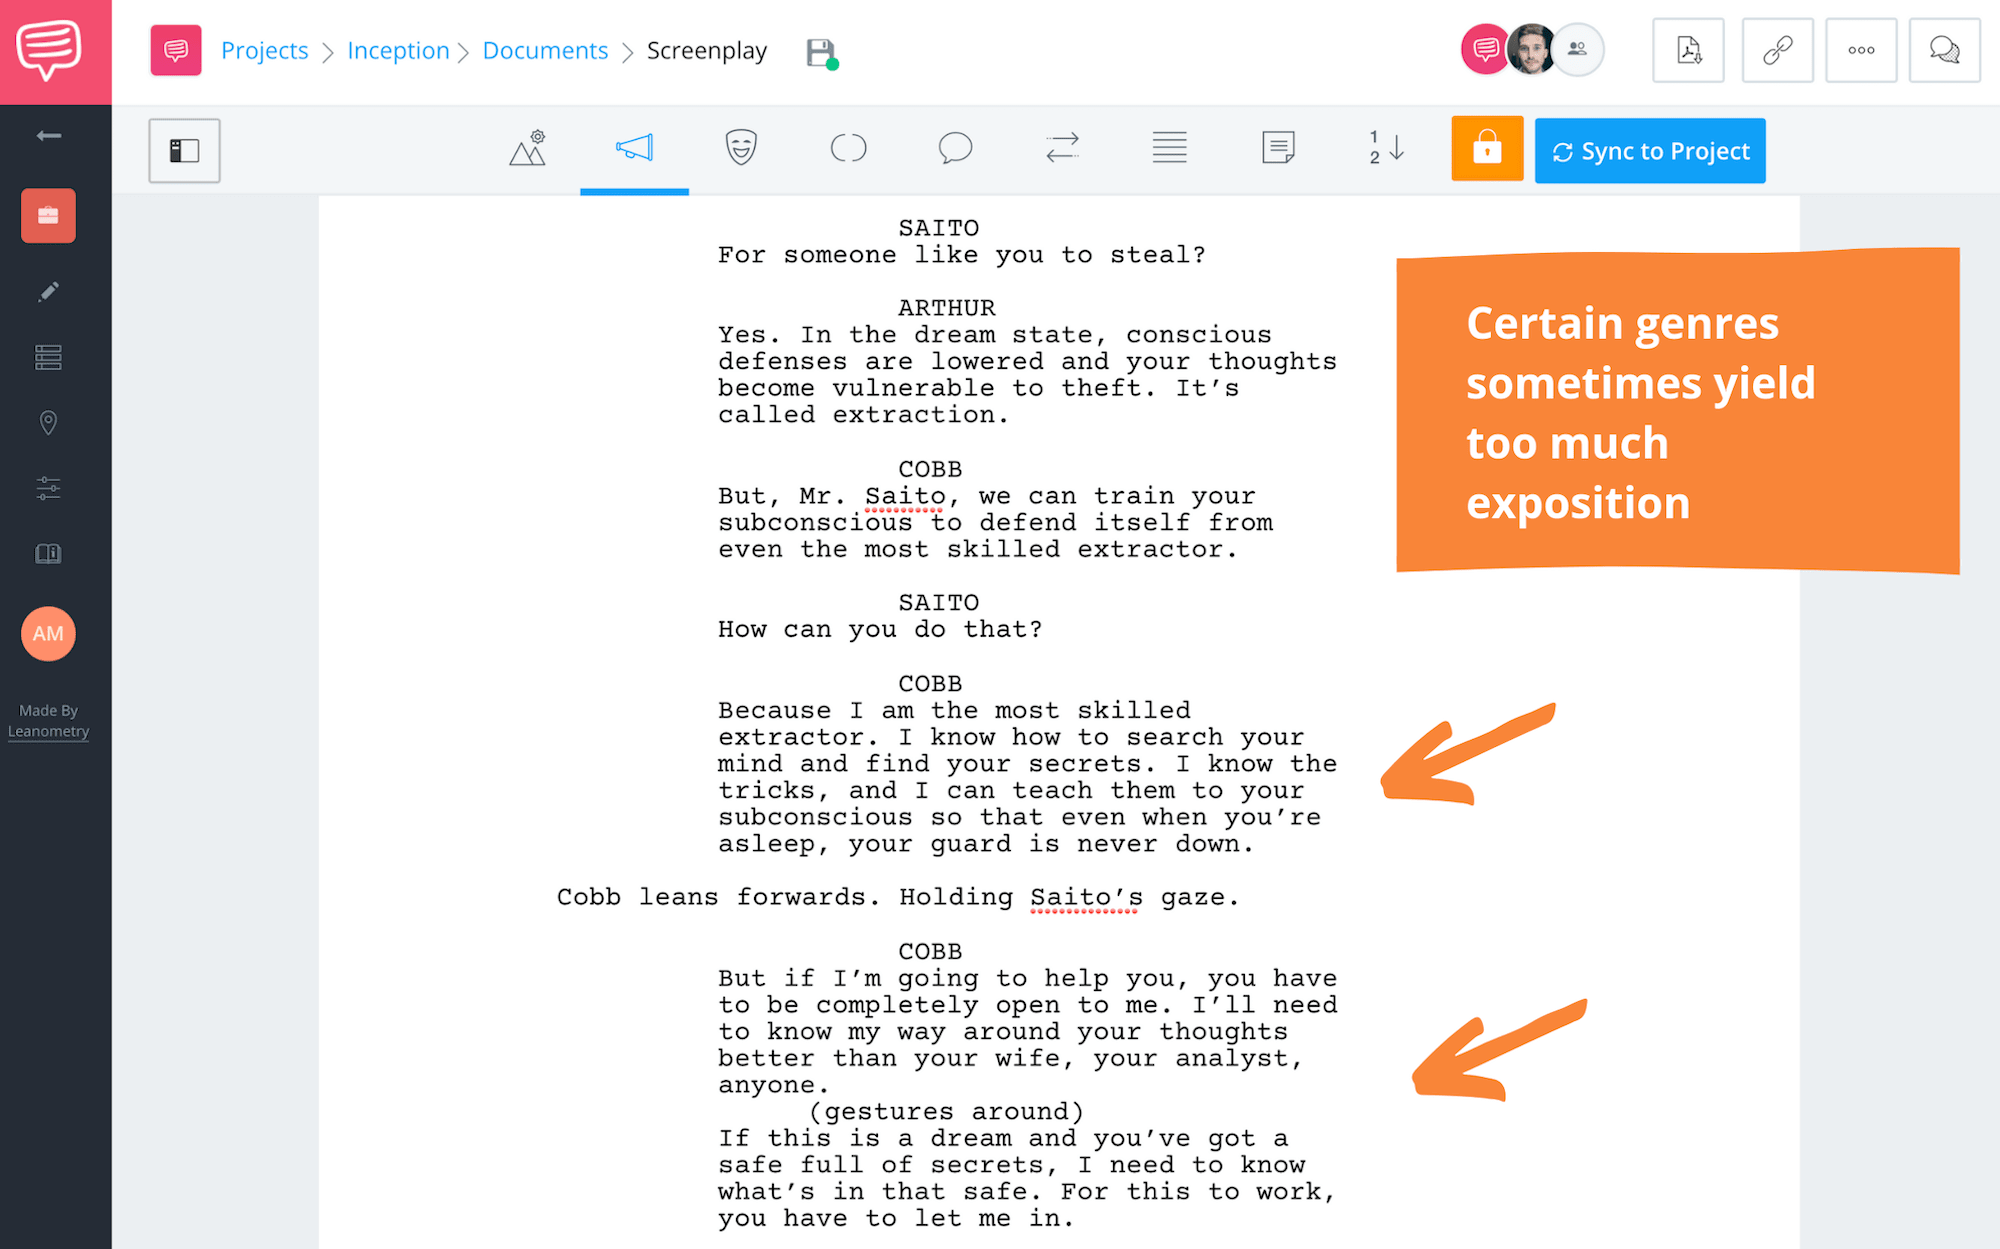Open the three-dot more options menu
This screenshot has width=2000, height=1249.
[1861, 50]
